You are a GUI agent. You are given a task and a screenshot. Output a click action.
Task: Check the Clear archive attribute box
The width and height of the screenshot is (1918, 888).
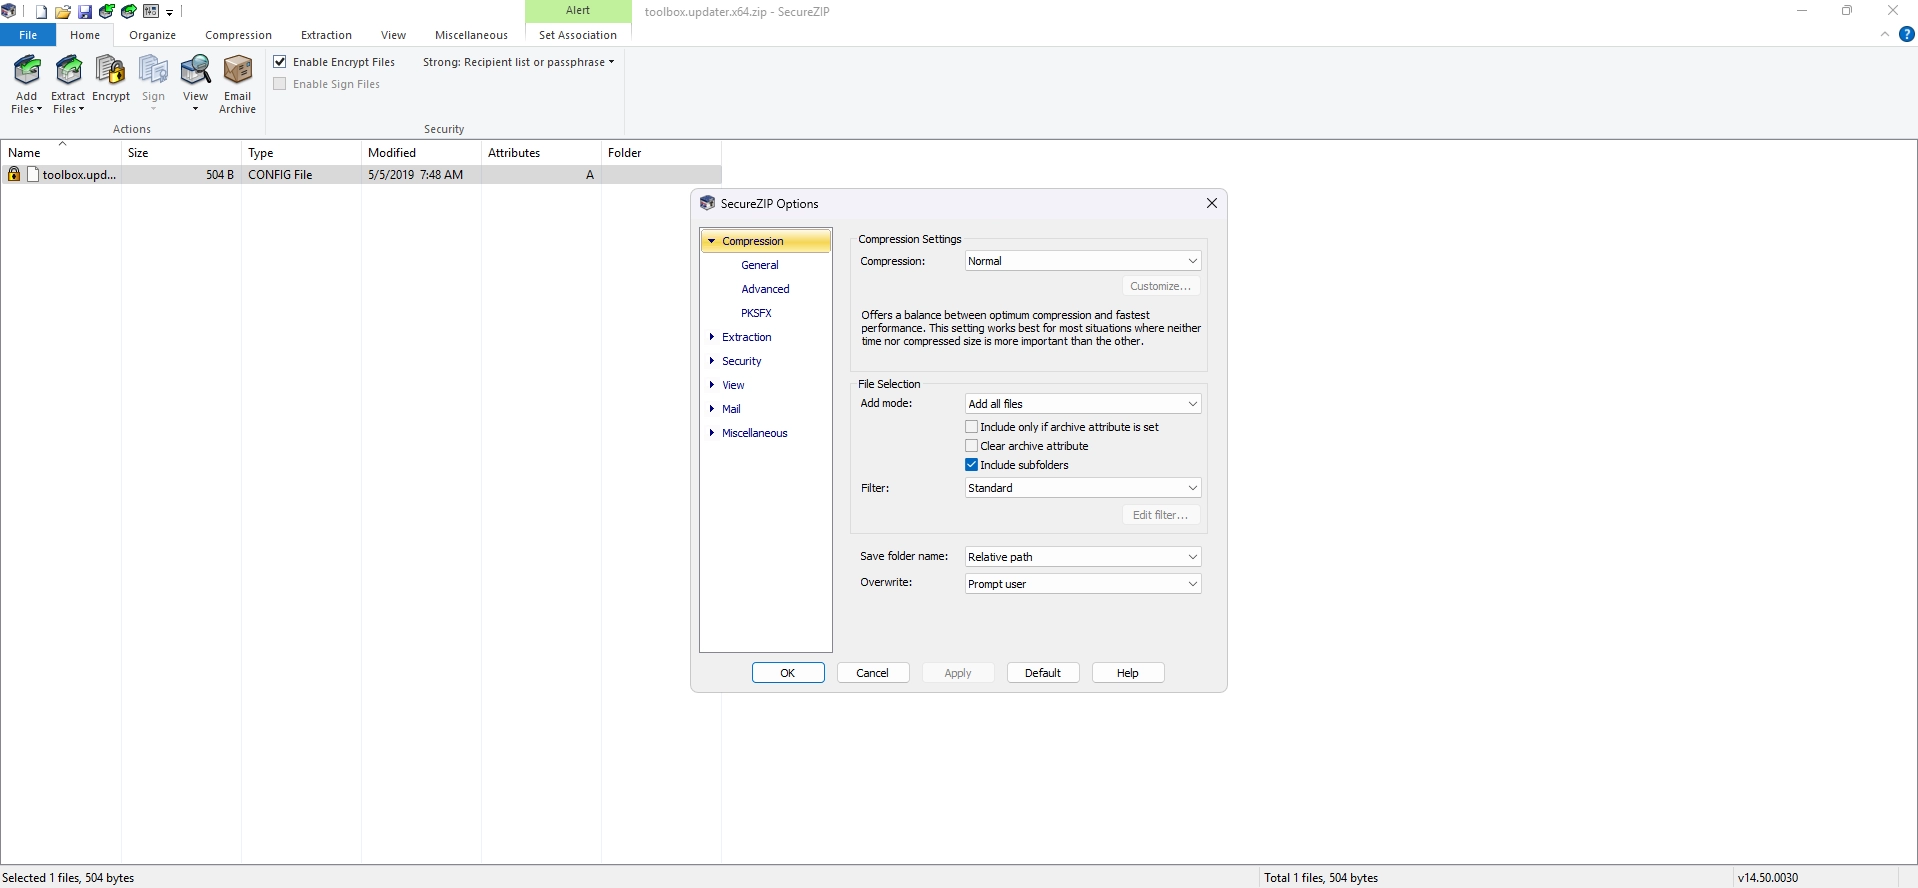tap(971, 446)
